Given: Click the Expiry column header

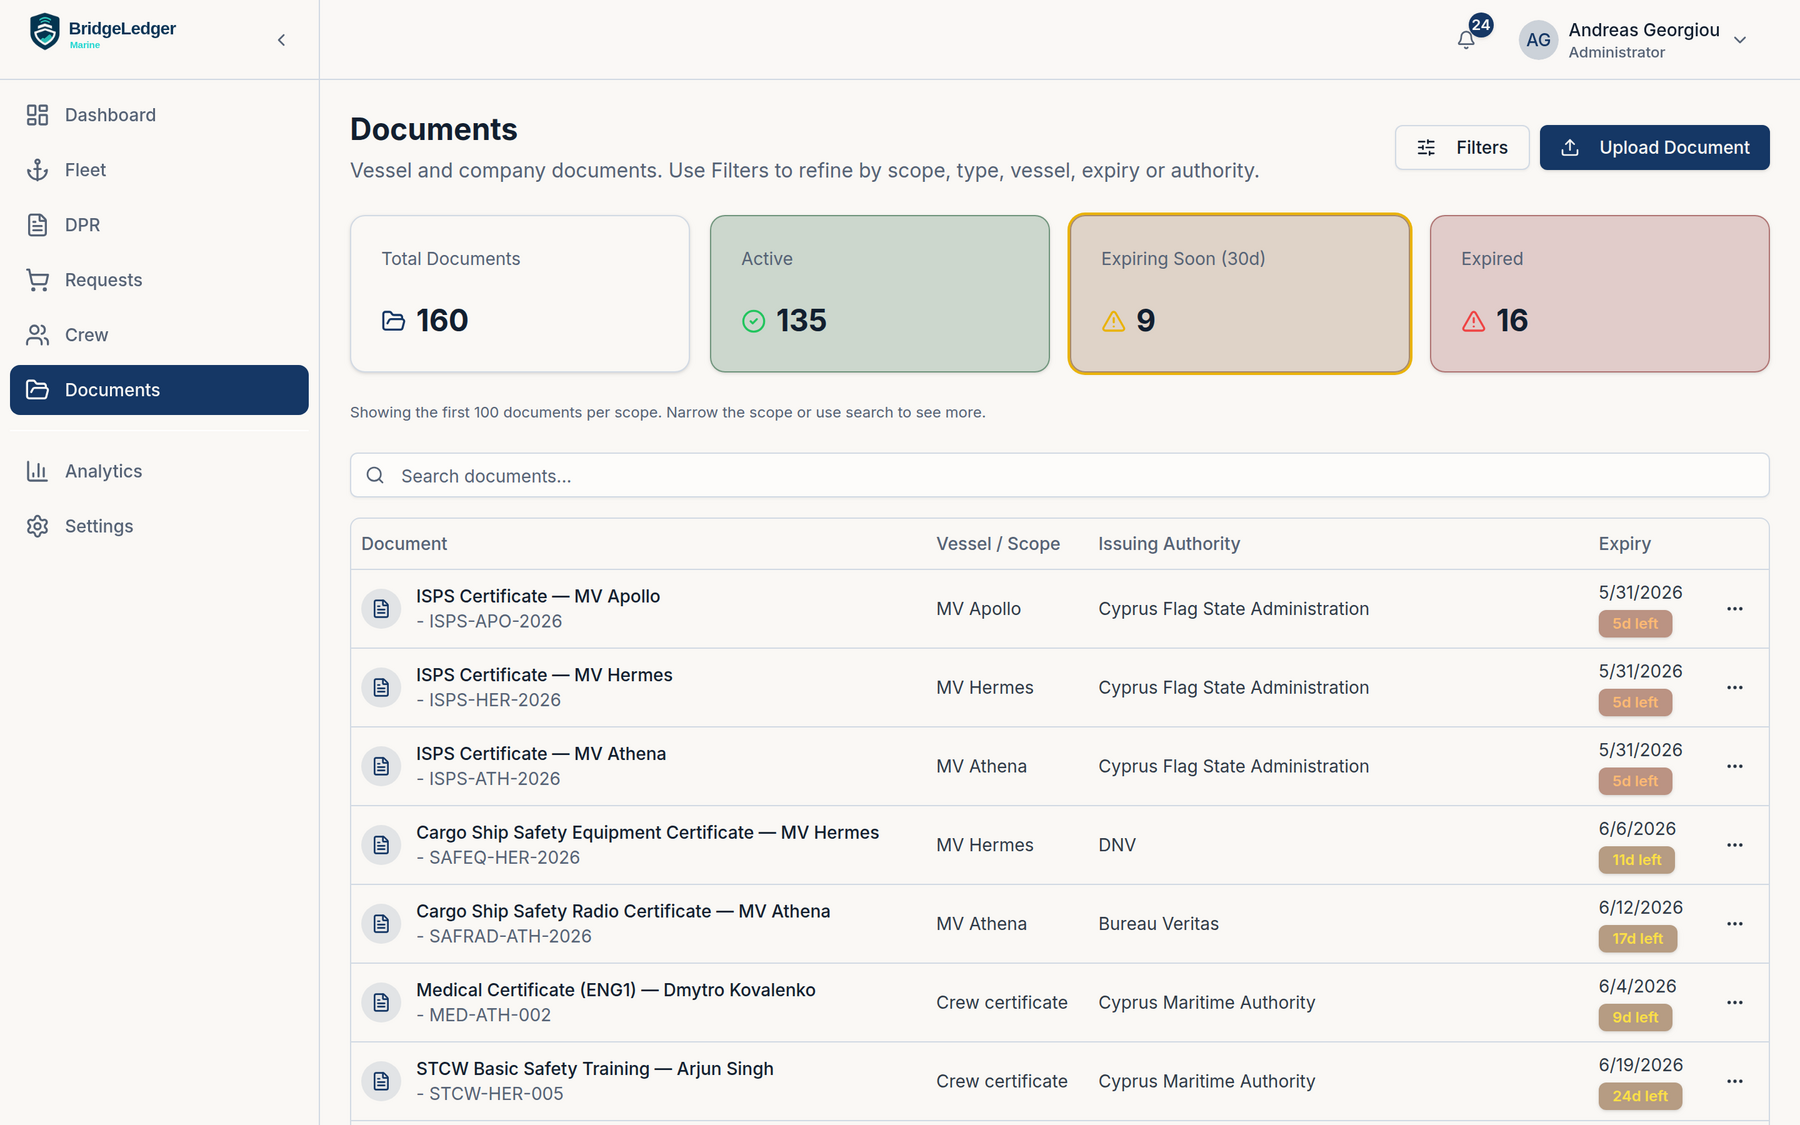Looking at the screenshot, I should [1624, 544].
